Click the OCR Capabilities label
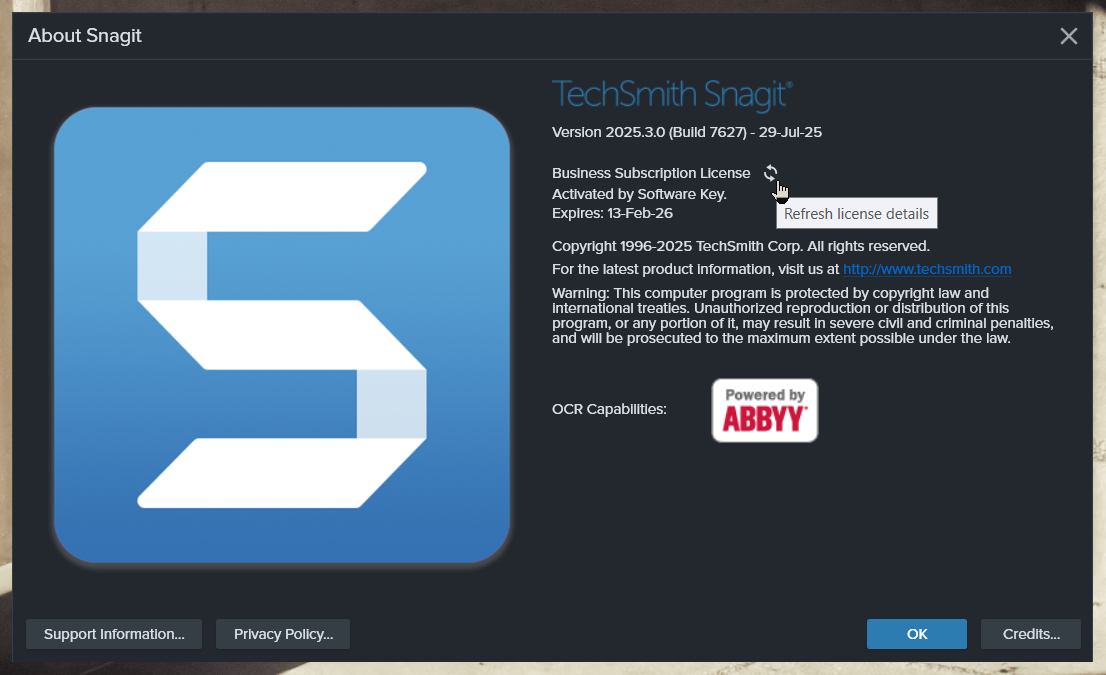1106x675 pixels. pyautogui.click(x=609, y=409)
